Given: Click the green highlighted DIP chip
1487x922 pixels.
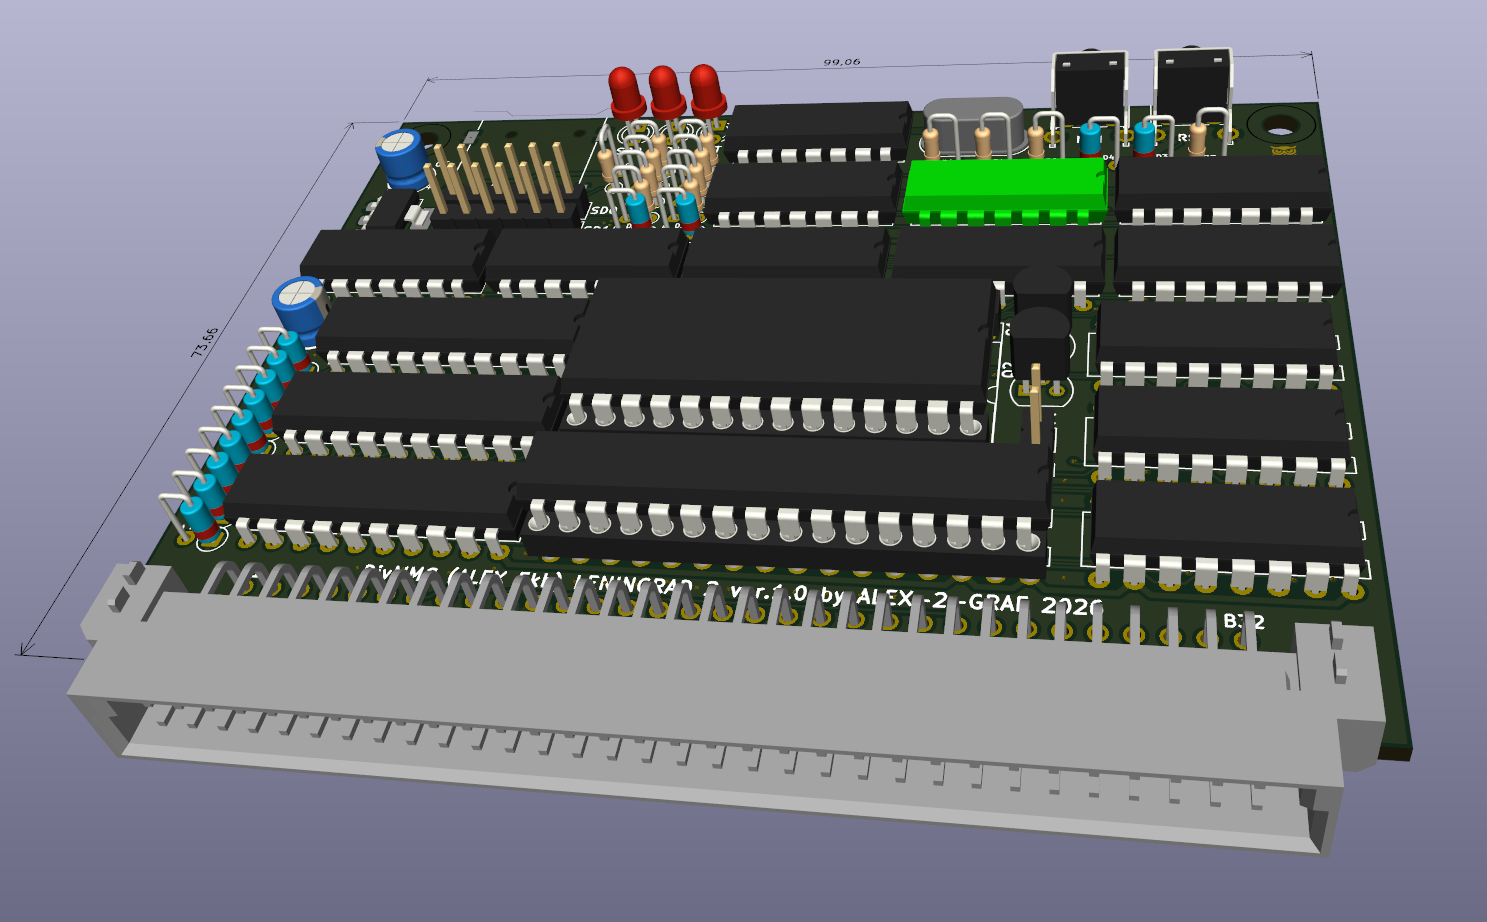Looking at the screenshot, I should [x=1004, y=185].
